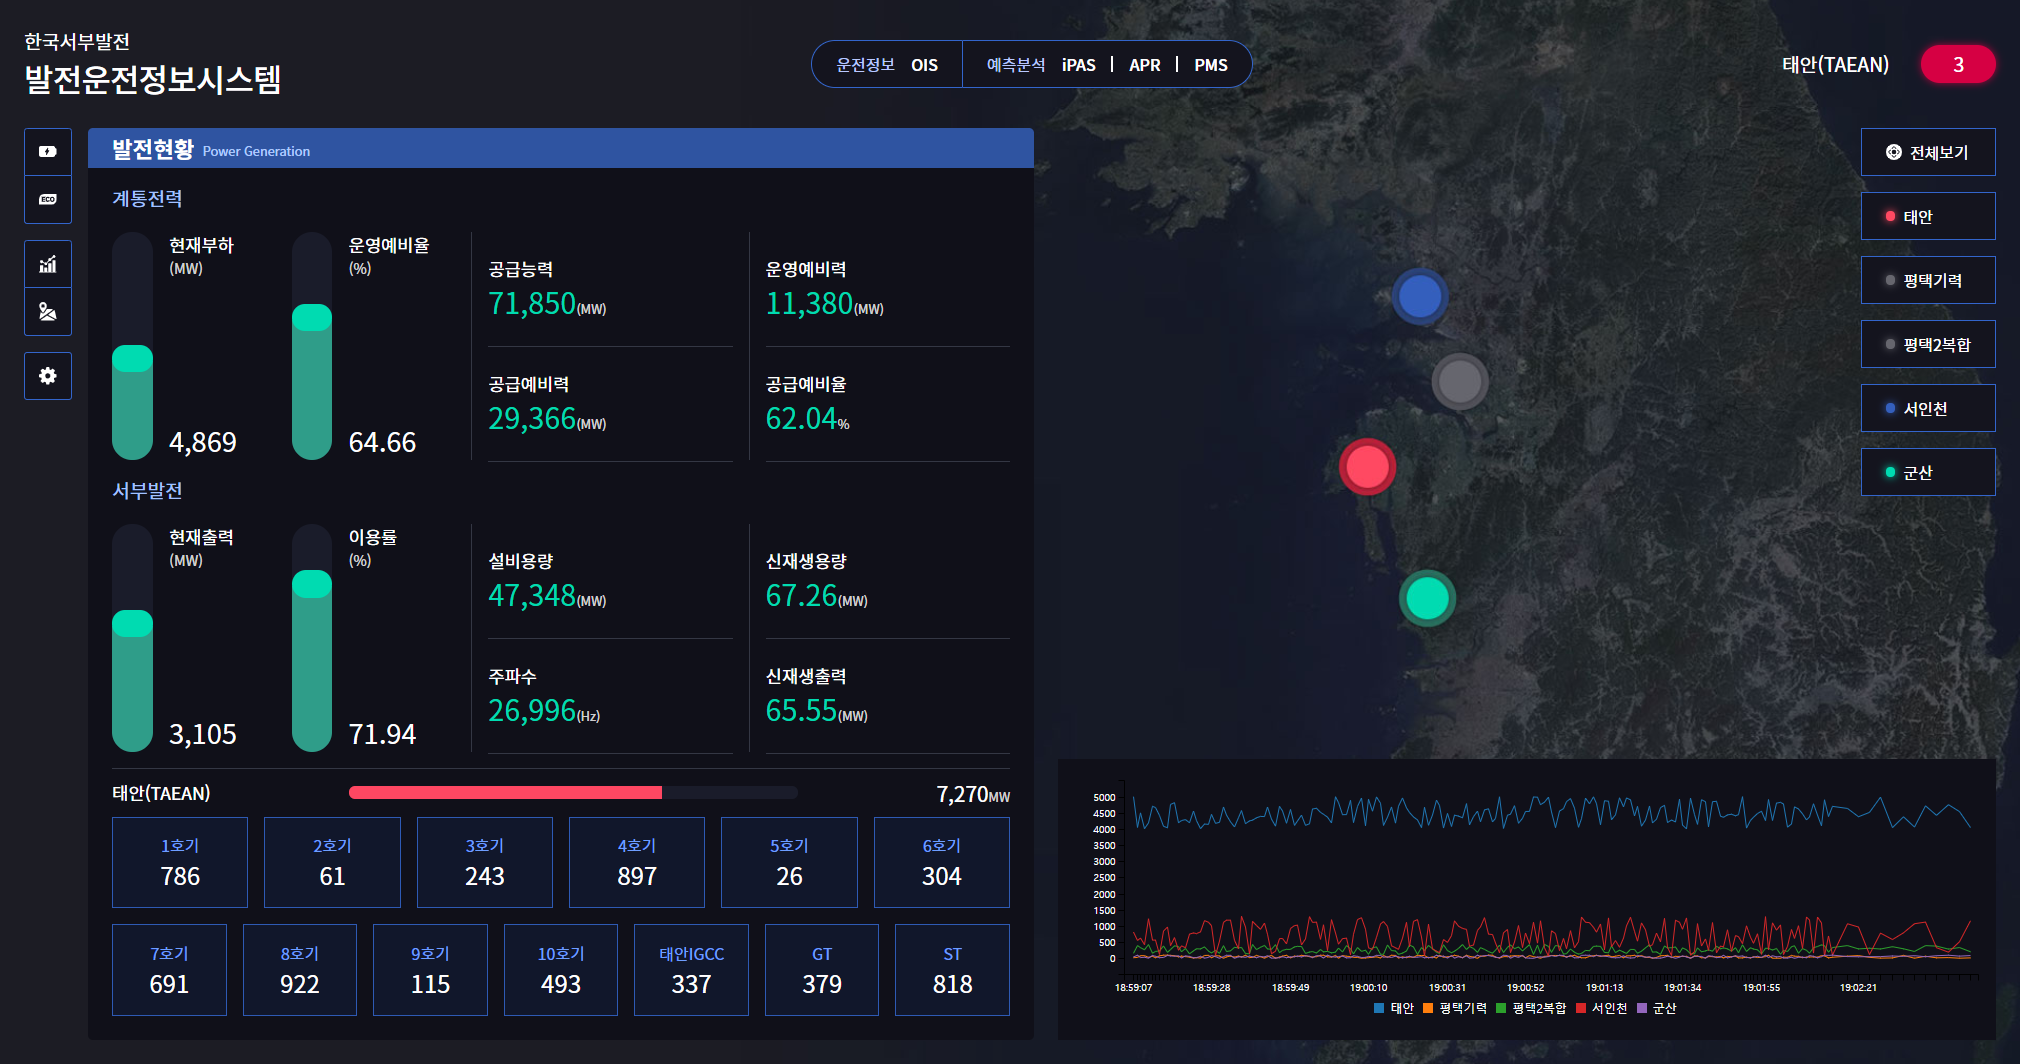Select unit tile 6호기 304
Viewport: 2020px width, 1064px height.
coord(942,862)
